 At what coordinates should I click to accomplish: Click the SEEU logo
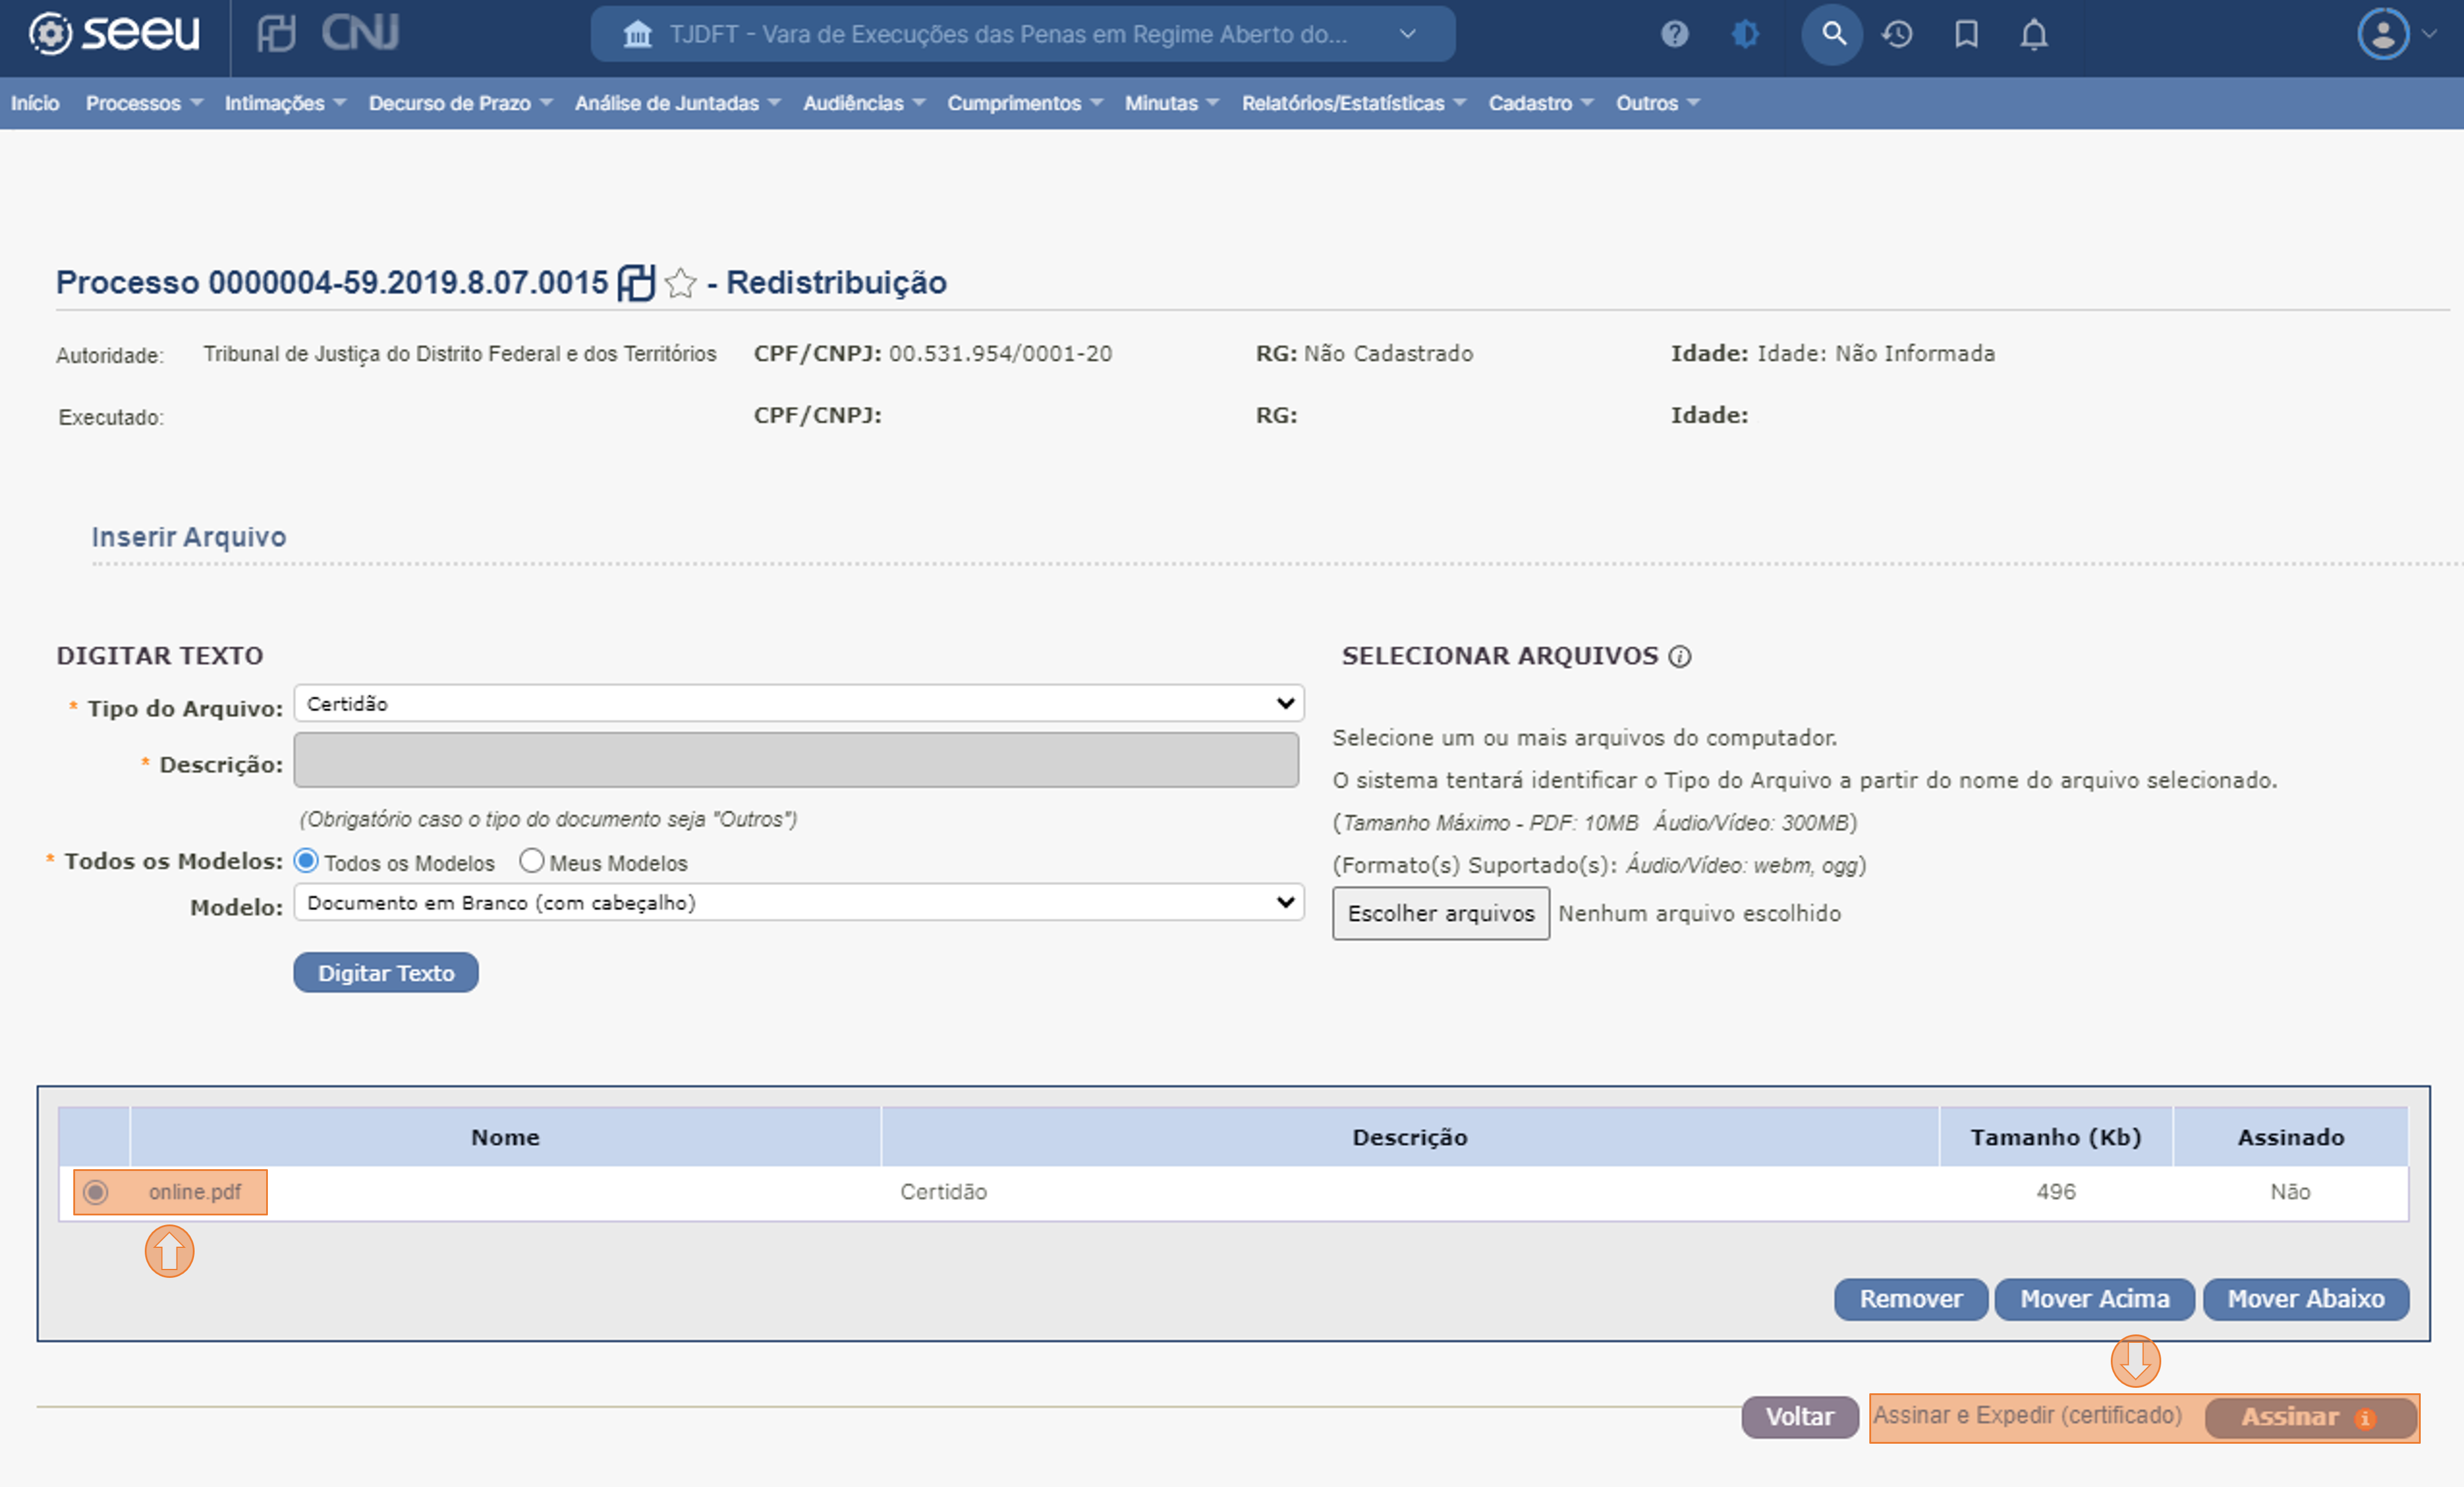pyautogui.click(x=113, y=33)
